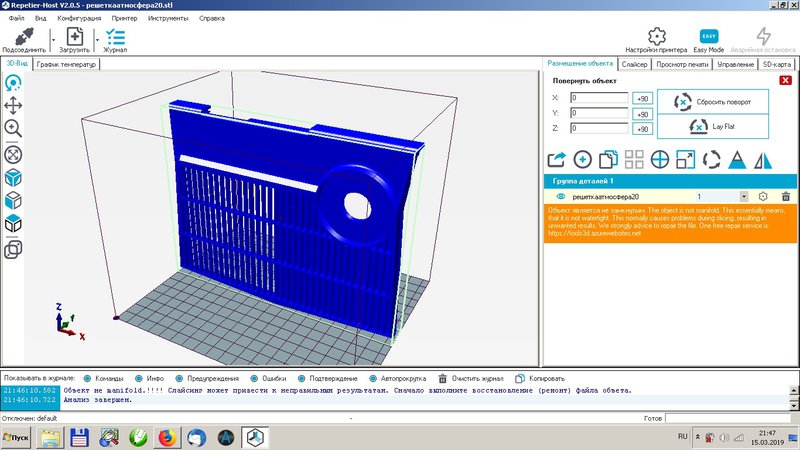Open the Инструменты menu

pyautogui.click(x=168, y=18)
